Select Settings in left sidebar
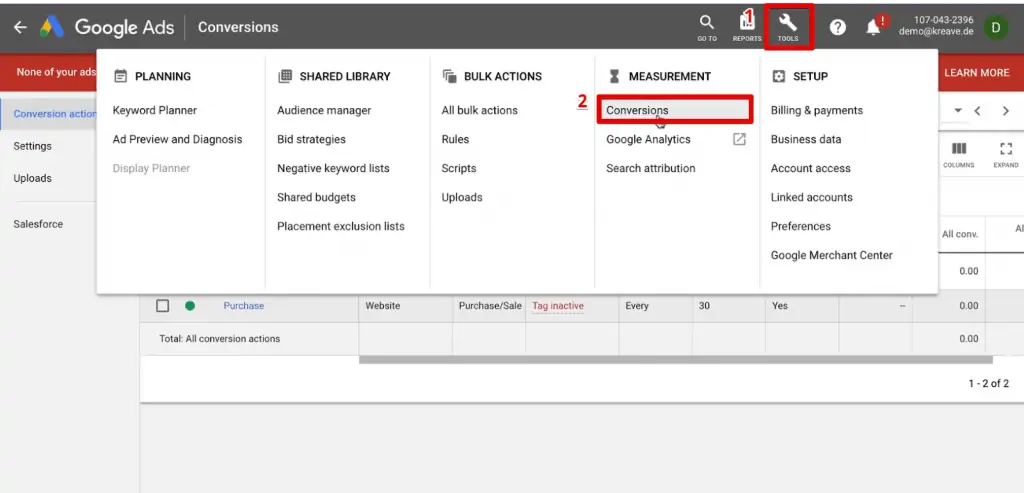 coord(33,146)
